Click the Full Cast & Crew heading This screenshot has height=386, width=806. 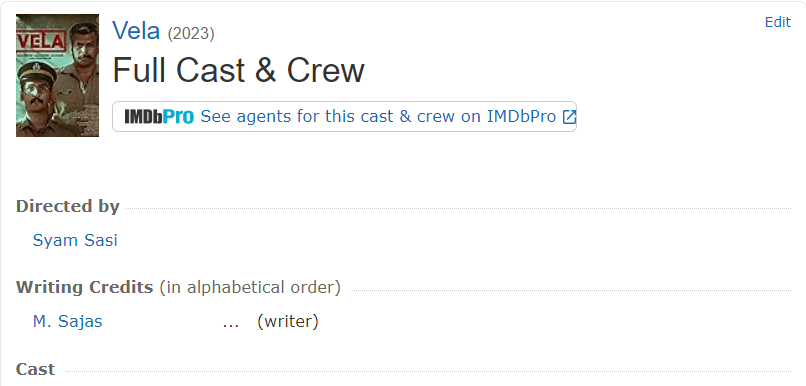pos(239,70)
